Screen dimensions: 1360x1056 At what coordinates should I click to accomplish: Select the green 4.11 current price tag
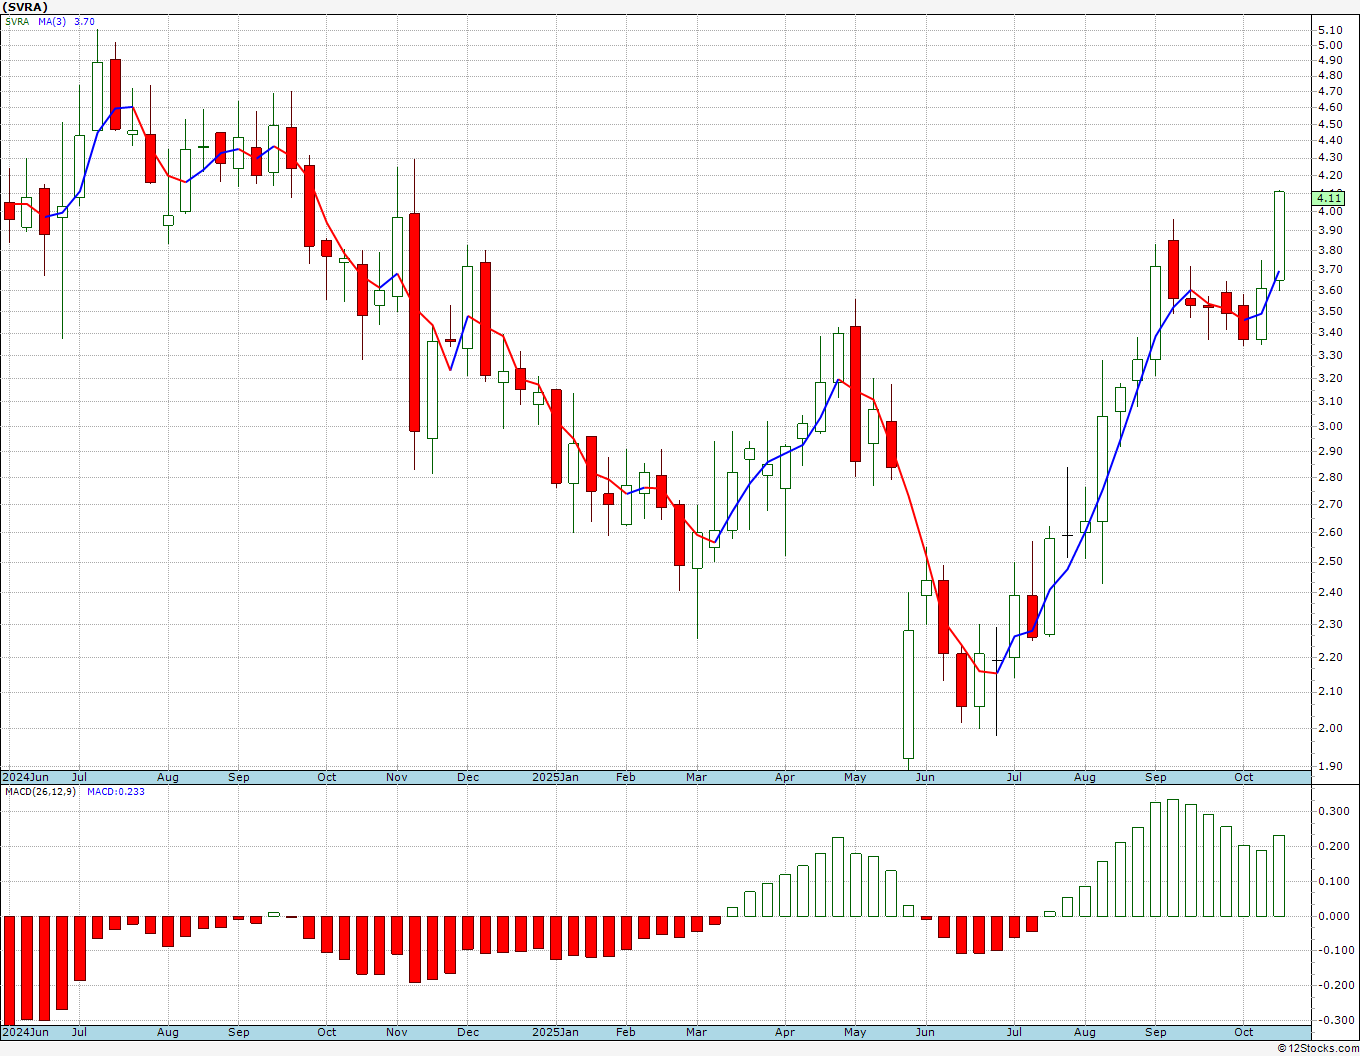[x=1330, y=198]
